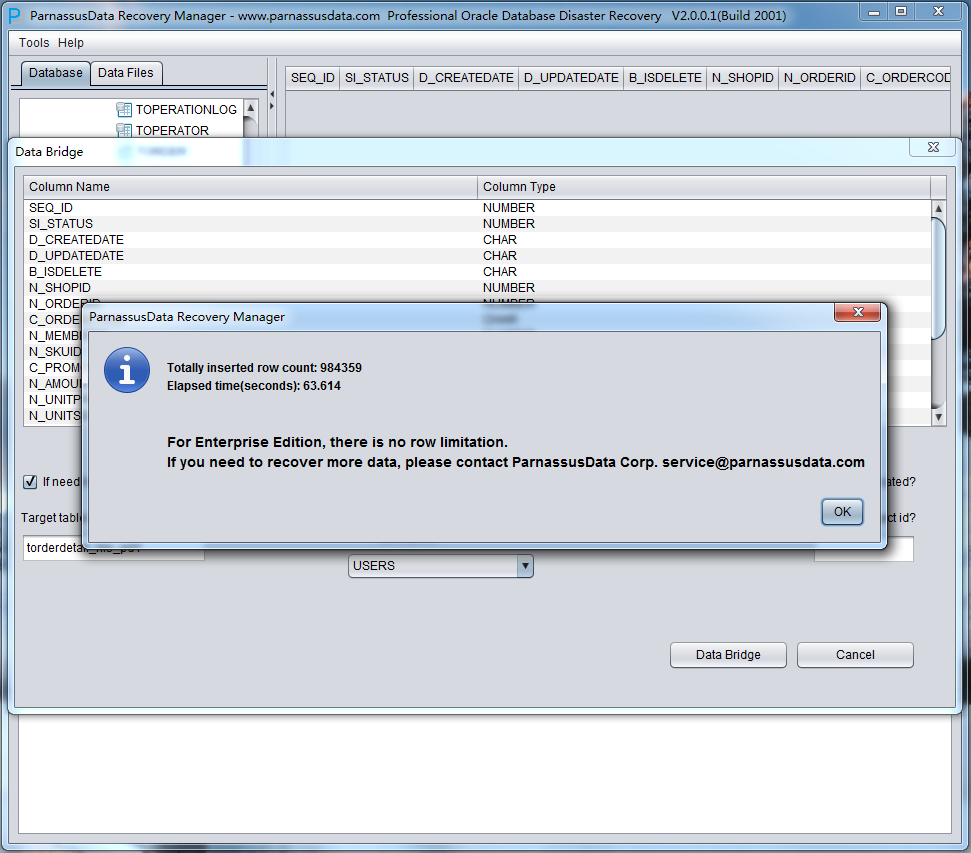The width and height of the screenshot is (971, 853).
Task: Click the ParnassusData 'P' application icon
Action: click(14, 16)
